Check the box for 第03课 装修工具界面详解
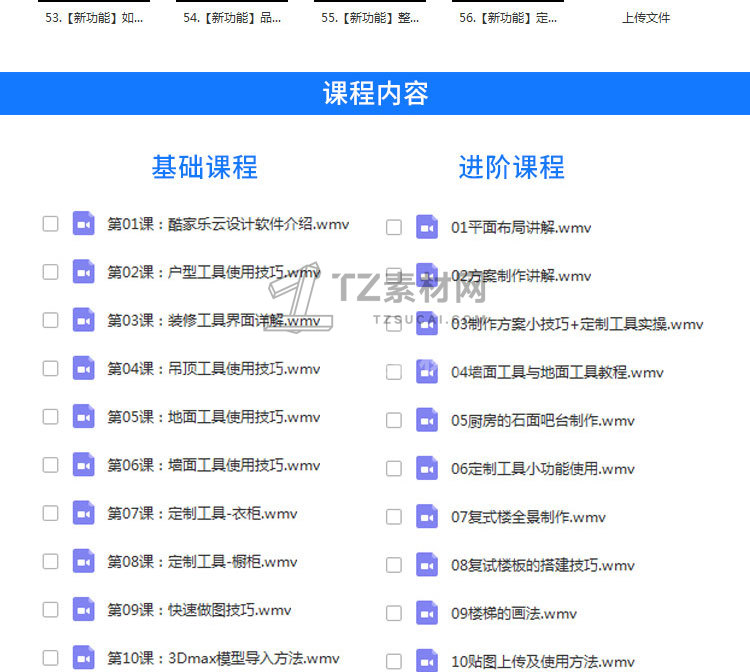 click(x=50, y=320)
